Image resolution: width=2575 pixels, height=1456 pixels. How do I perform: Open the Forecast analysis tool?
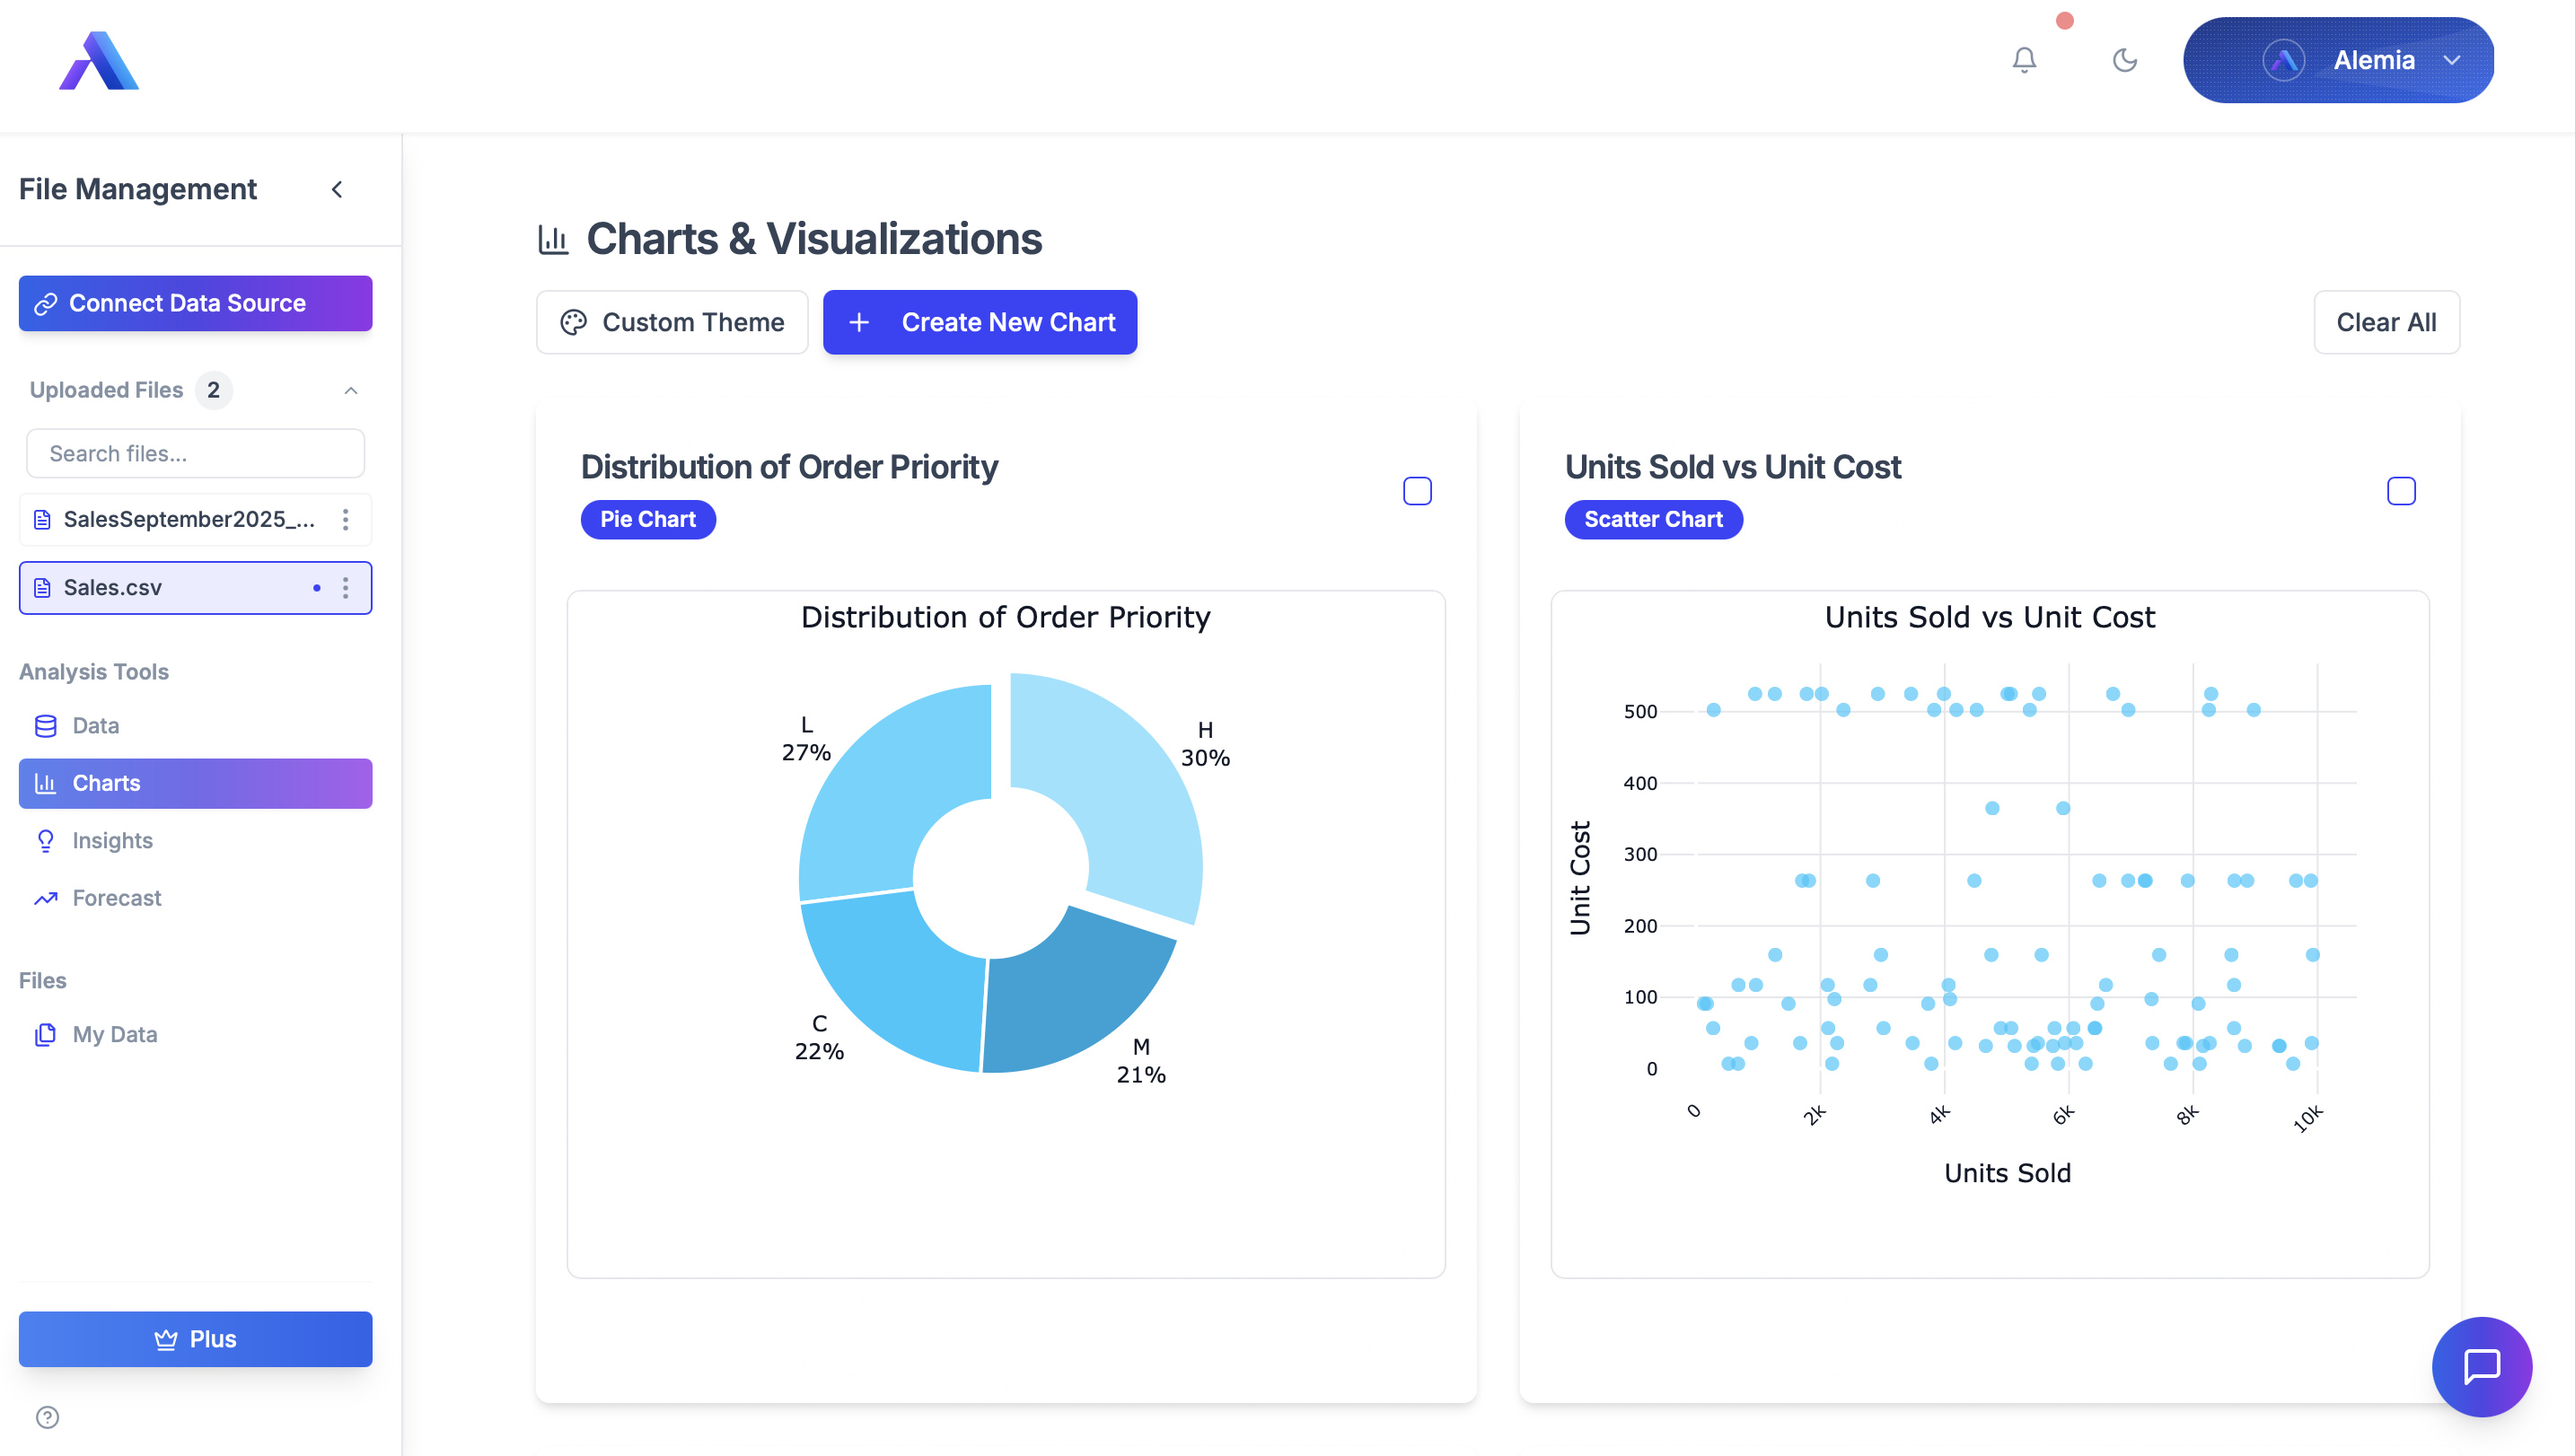116,897
